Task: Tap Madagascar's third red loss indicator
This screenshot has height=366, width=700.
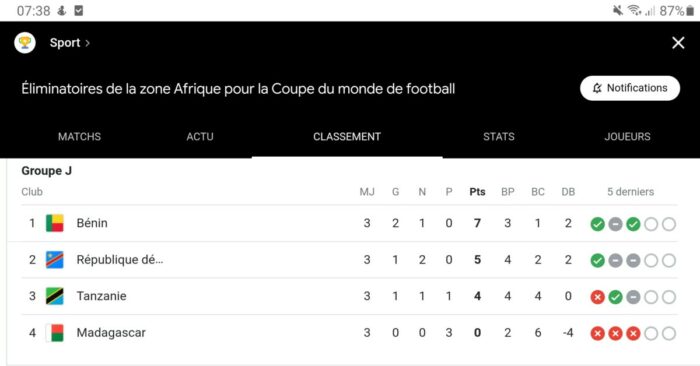Action: pyautogui.click(x=633, y=333)
